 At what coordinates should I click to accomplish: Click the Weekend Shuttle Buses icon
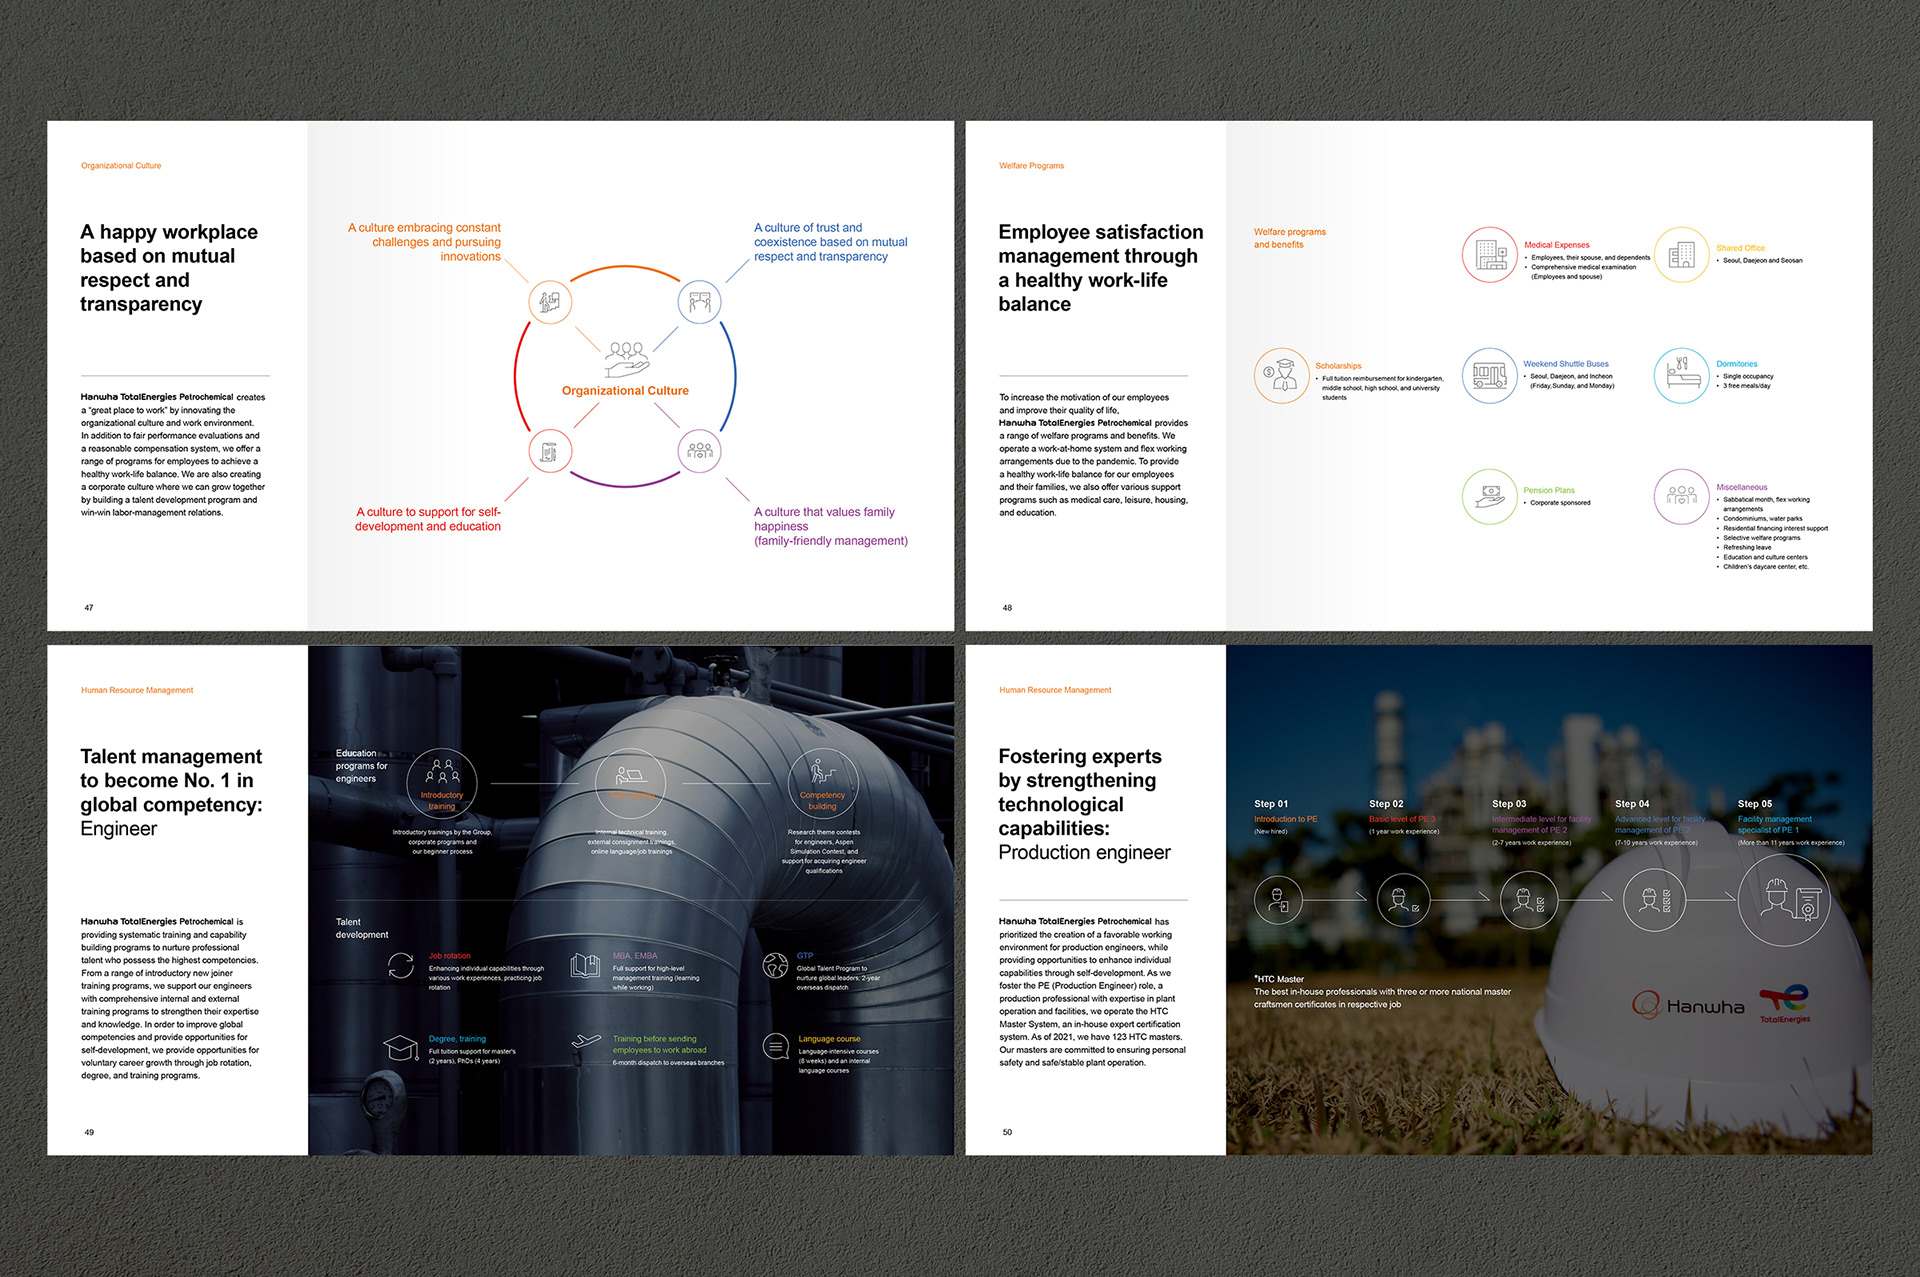pos(1490,376)
